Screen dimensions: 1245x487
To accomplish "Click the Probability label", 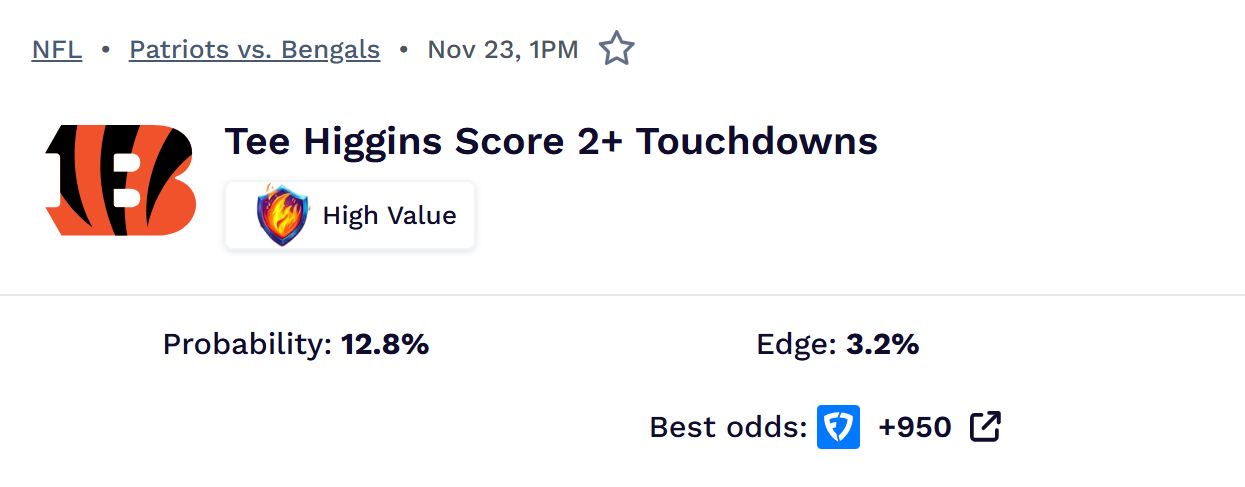I will (x=247, y=345).
